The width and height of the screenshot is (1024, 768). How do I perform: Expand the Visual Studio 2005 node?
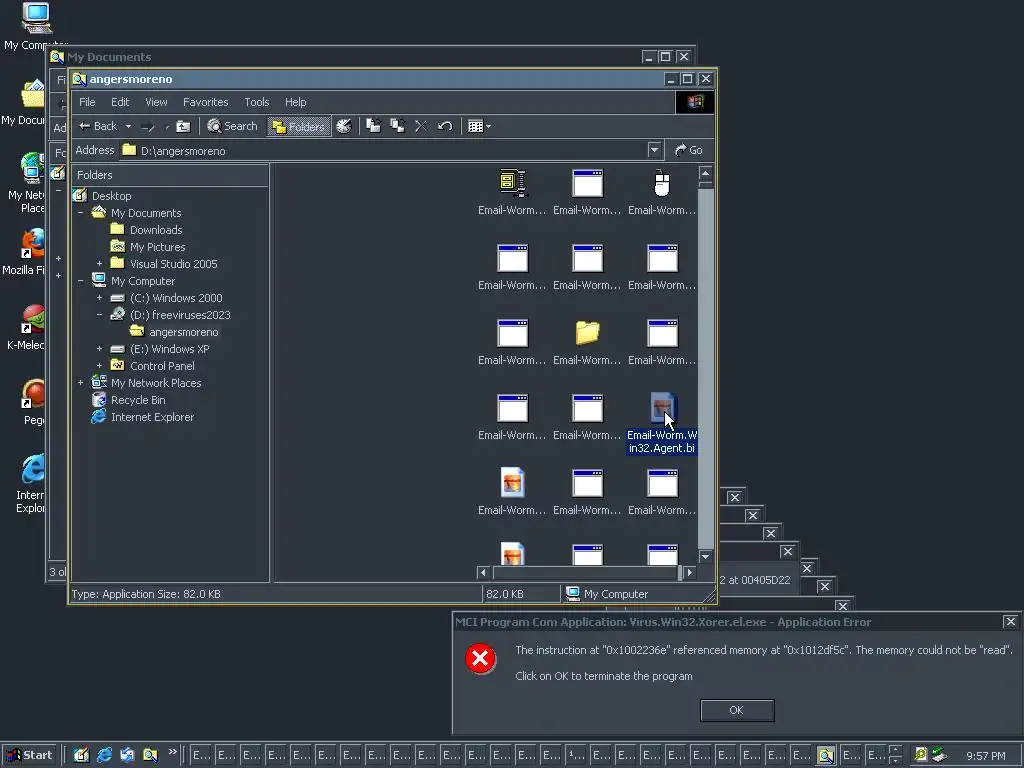(x=99, y=264)
